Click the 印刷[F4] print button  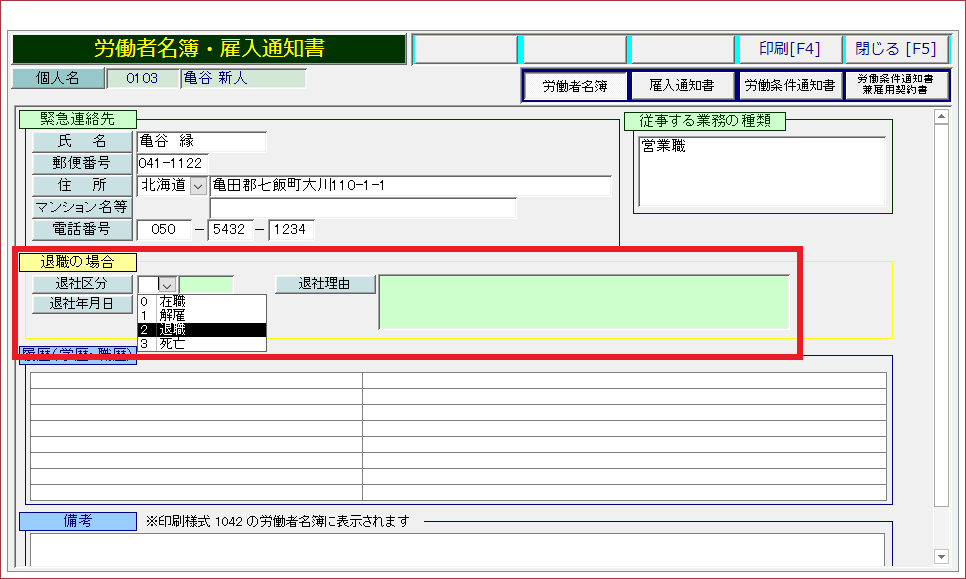tap(789, 49)
